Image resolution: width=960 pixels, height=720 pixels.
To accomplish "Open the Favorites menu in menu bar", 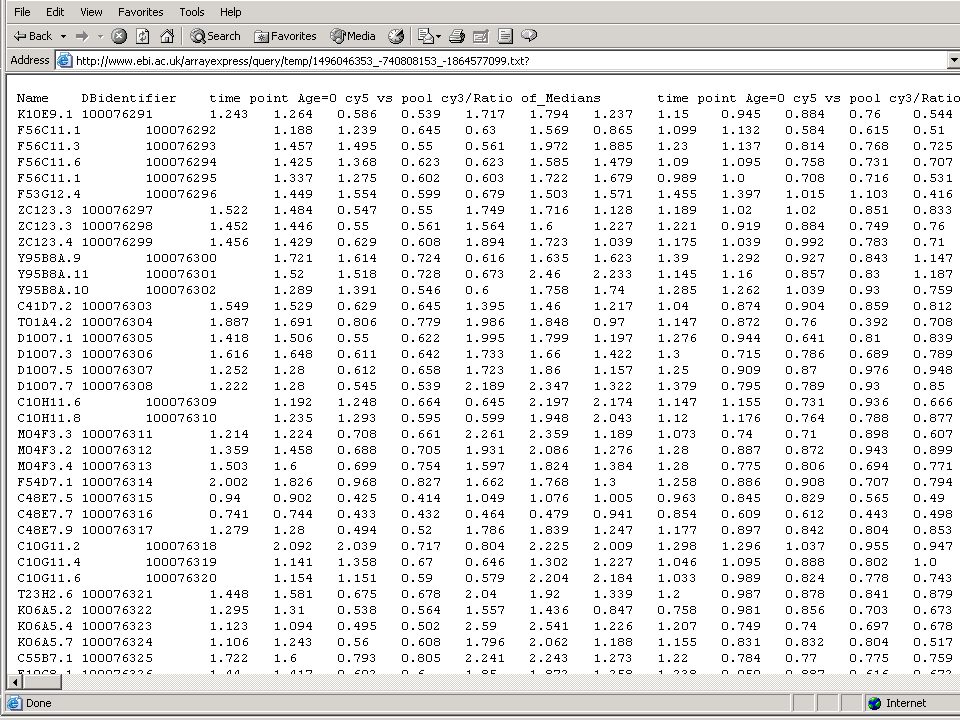I will [x=141, y=12].
